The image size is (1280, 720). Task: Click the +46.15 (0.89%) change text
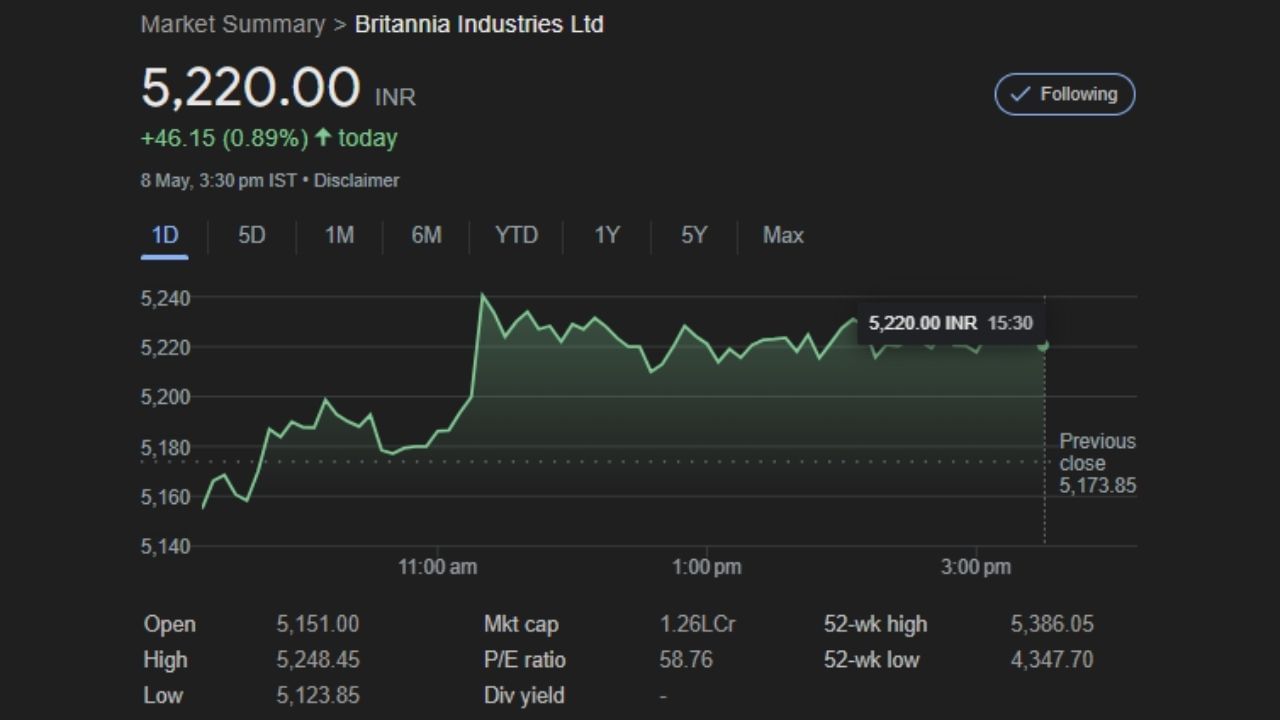[x=224, y=138]
